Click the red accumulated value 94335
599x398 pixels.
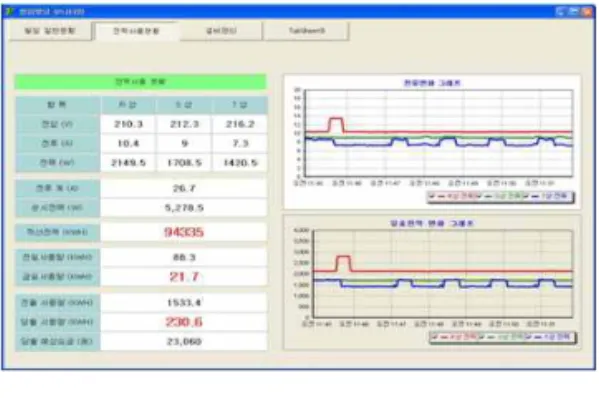184,232
